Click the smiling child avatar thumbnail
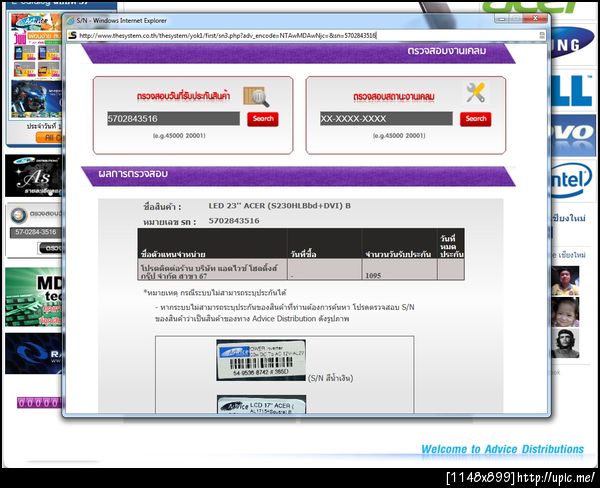The height and width of the screenshot is (488, 600). [565, 312]
